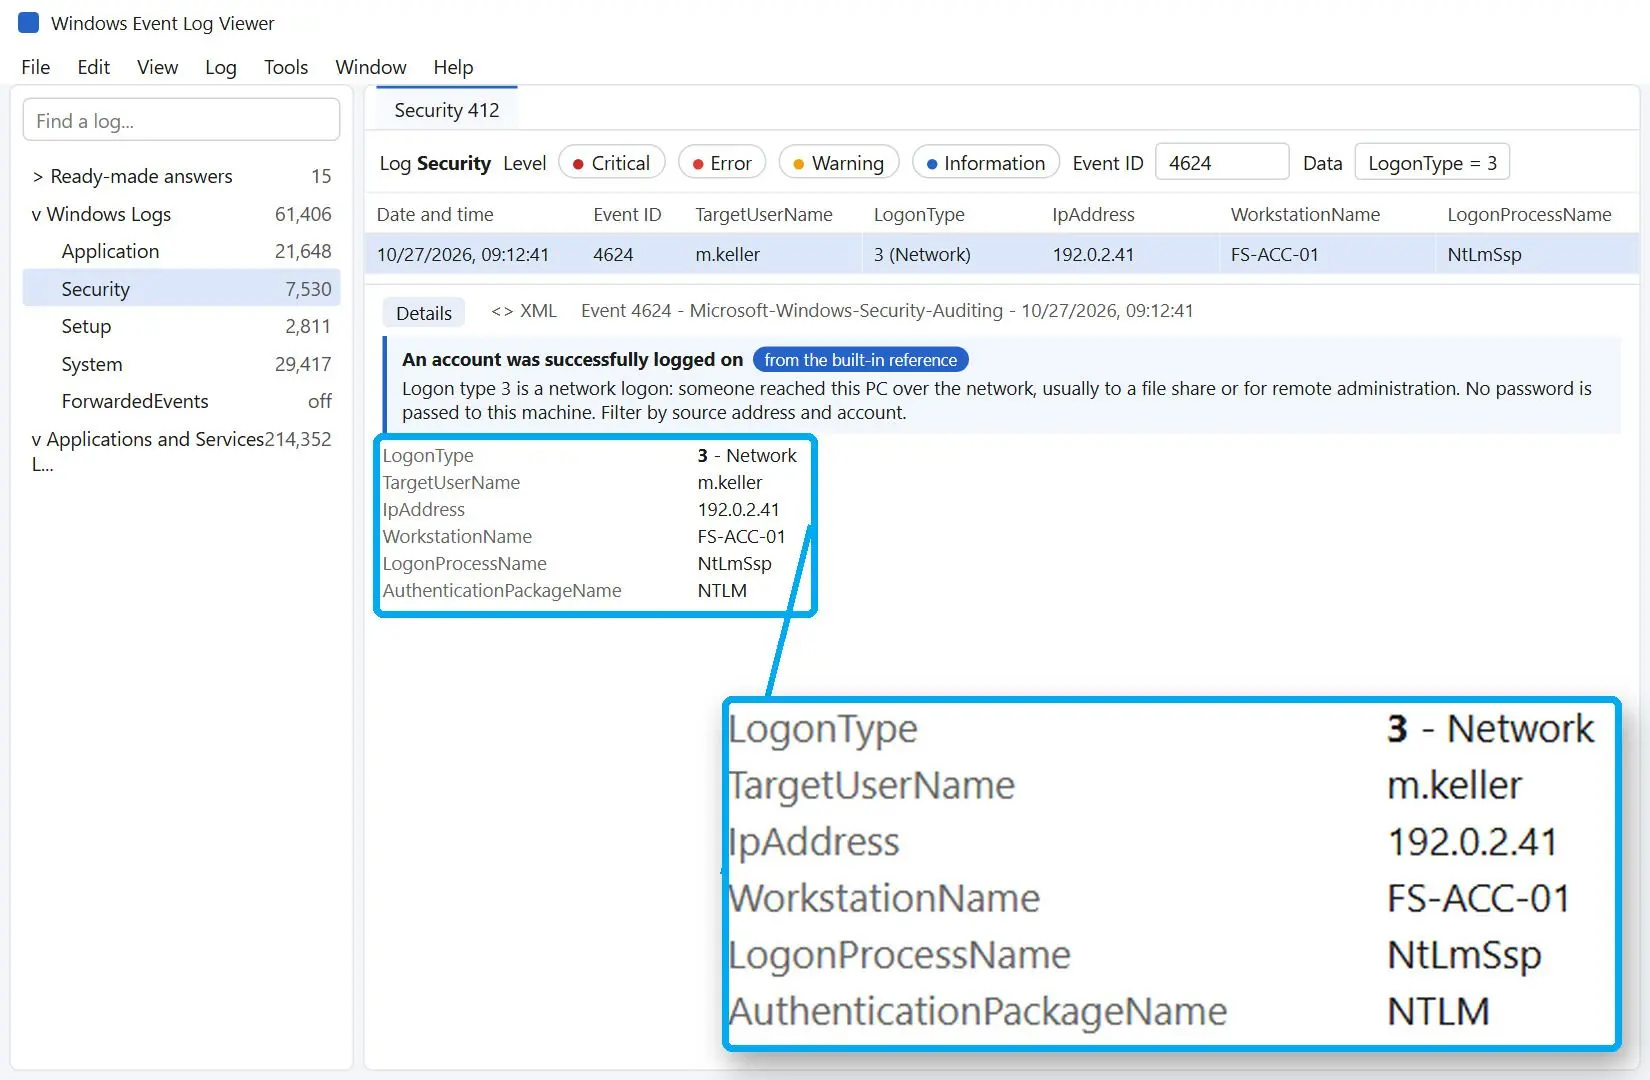This screenshot has width=1650, height=1080.
Task: Click the NtLmSsp cell in table row
Action: pos(1484,254)
